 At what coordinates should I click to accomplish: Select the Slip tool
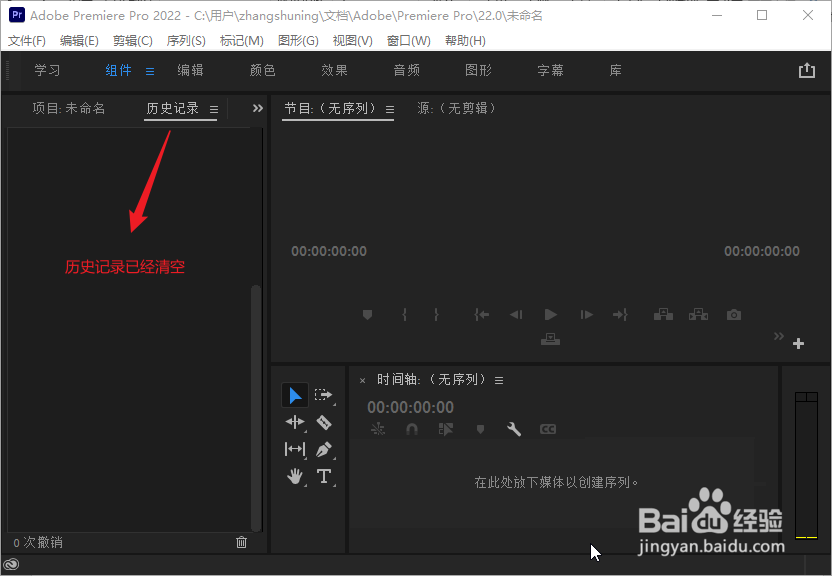click(x=295, y=449)
